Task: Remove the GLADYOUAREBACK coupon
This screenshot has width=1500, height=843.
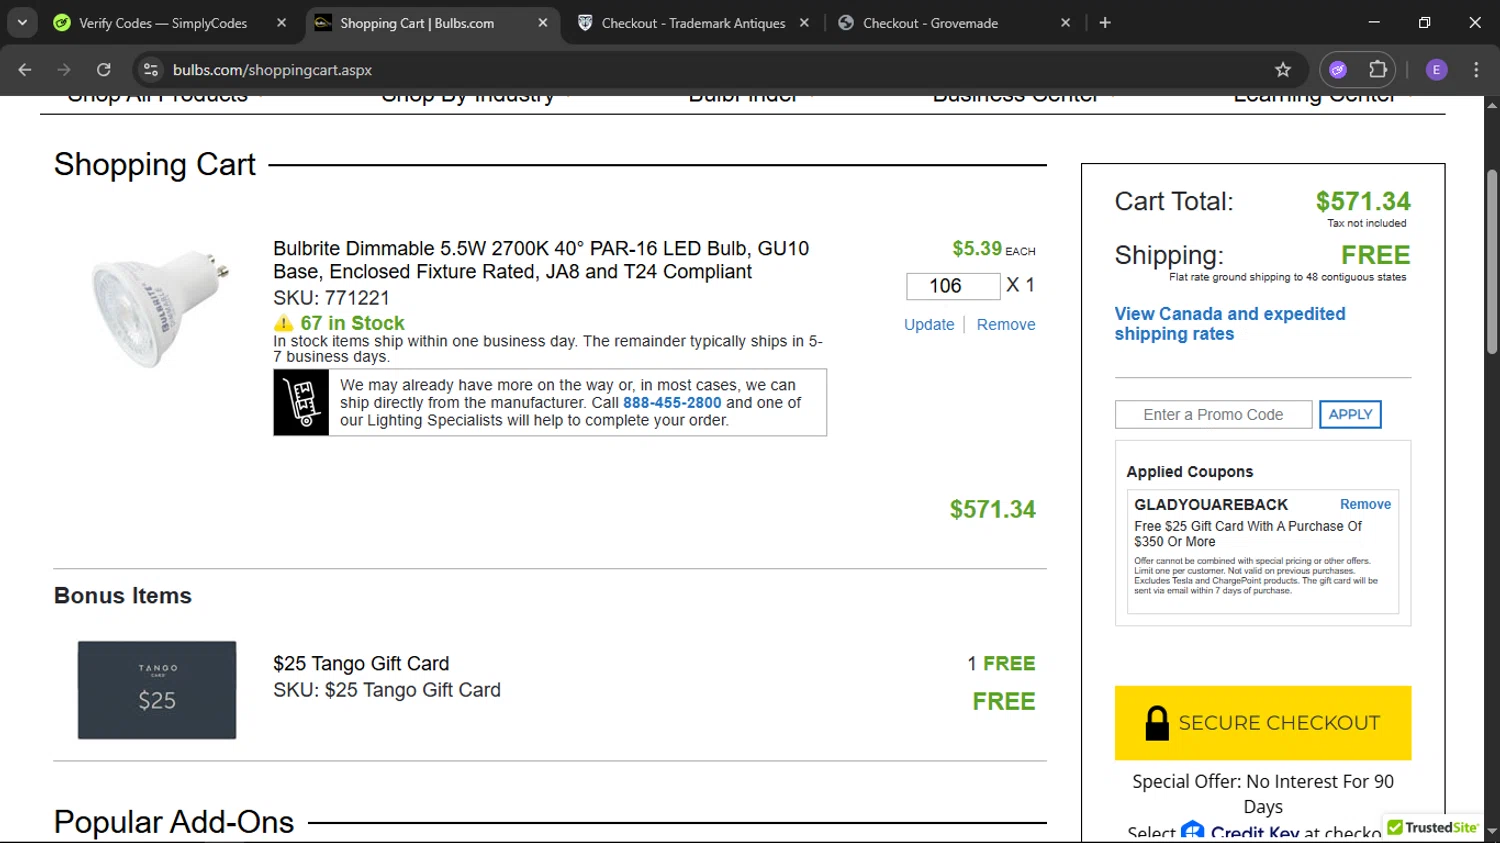Action: pos(1365,505)
